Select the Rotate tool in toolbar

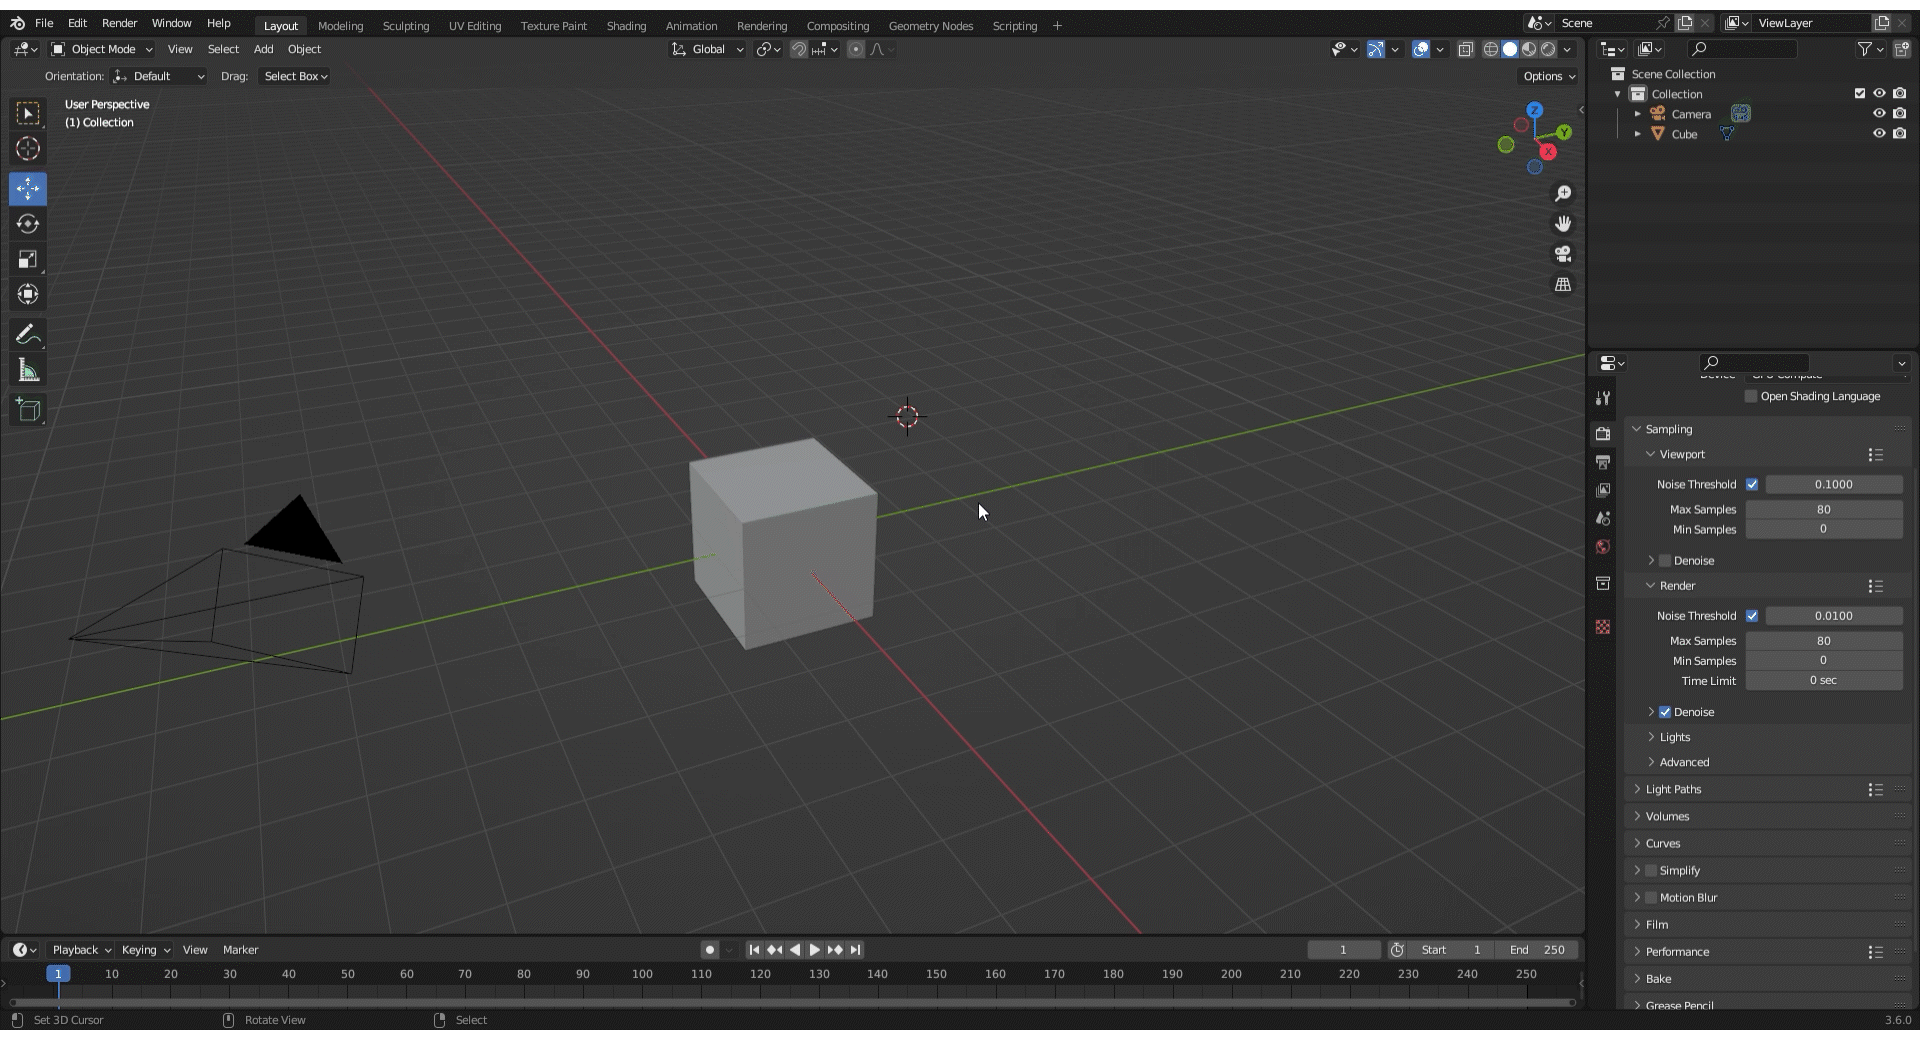pyautogui.click(x=28, y=224)
